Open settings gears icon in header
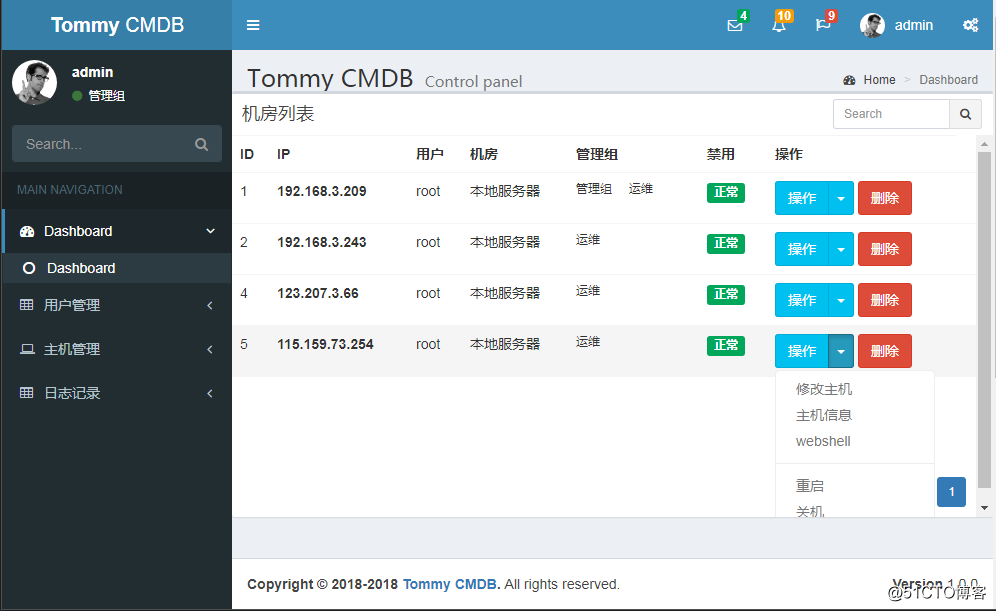 click(x=970, y=25)
